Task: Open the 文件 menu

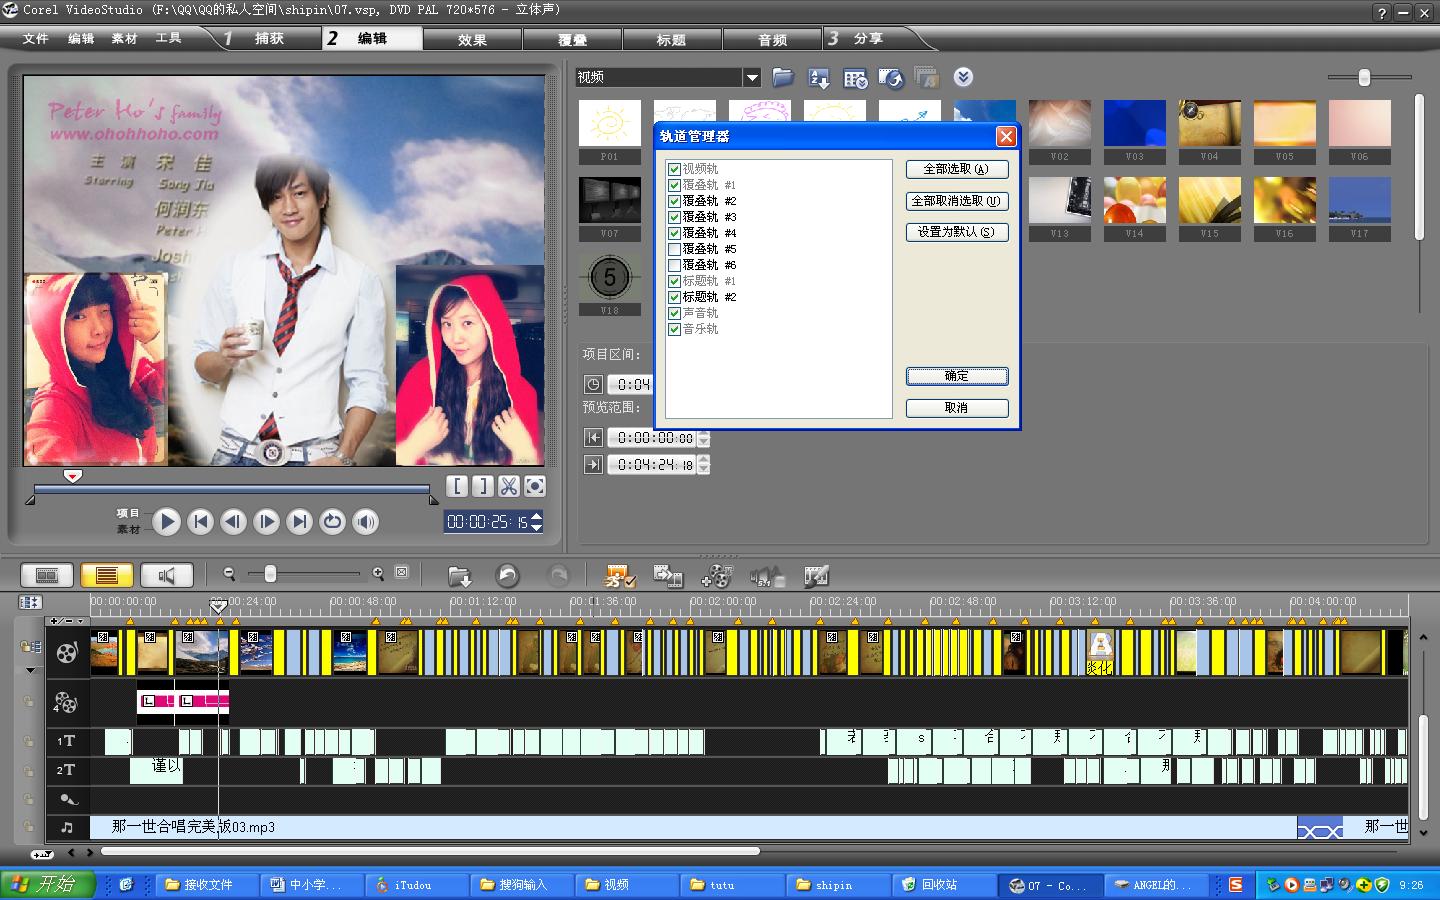Action: point(36,38)
